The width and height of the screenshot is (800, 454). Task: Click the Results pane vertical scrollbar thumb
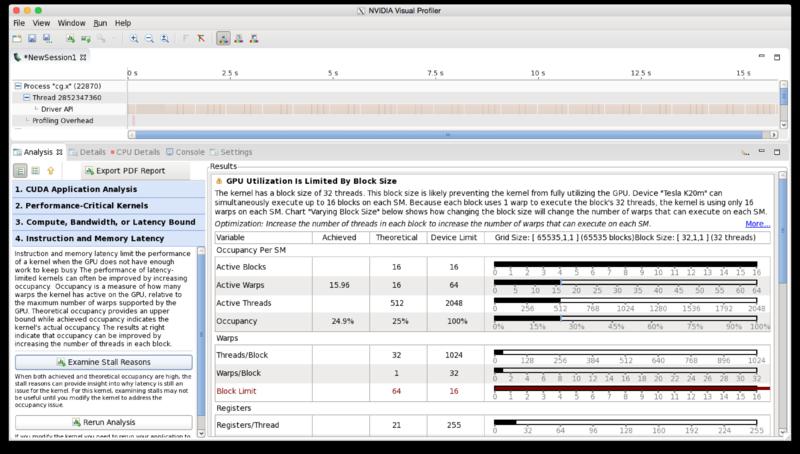point(783,231)
